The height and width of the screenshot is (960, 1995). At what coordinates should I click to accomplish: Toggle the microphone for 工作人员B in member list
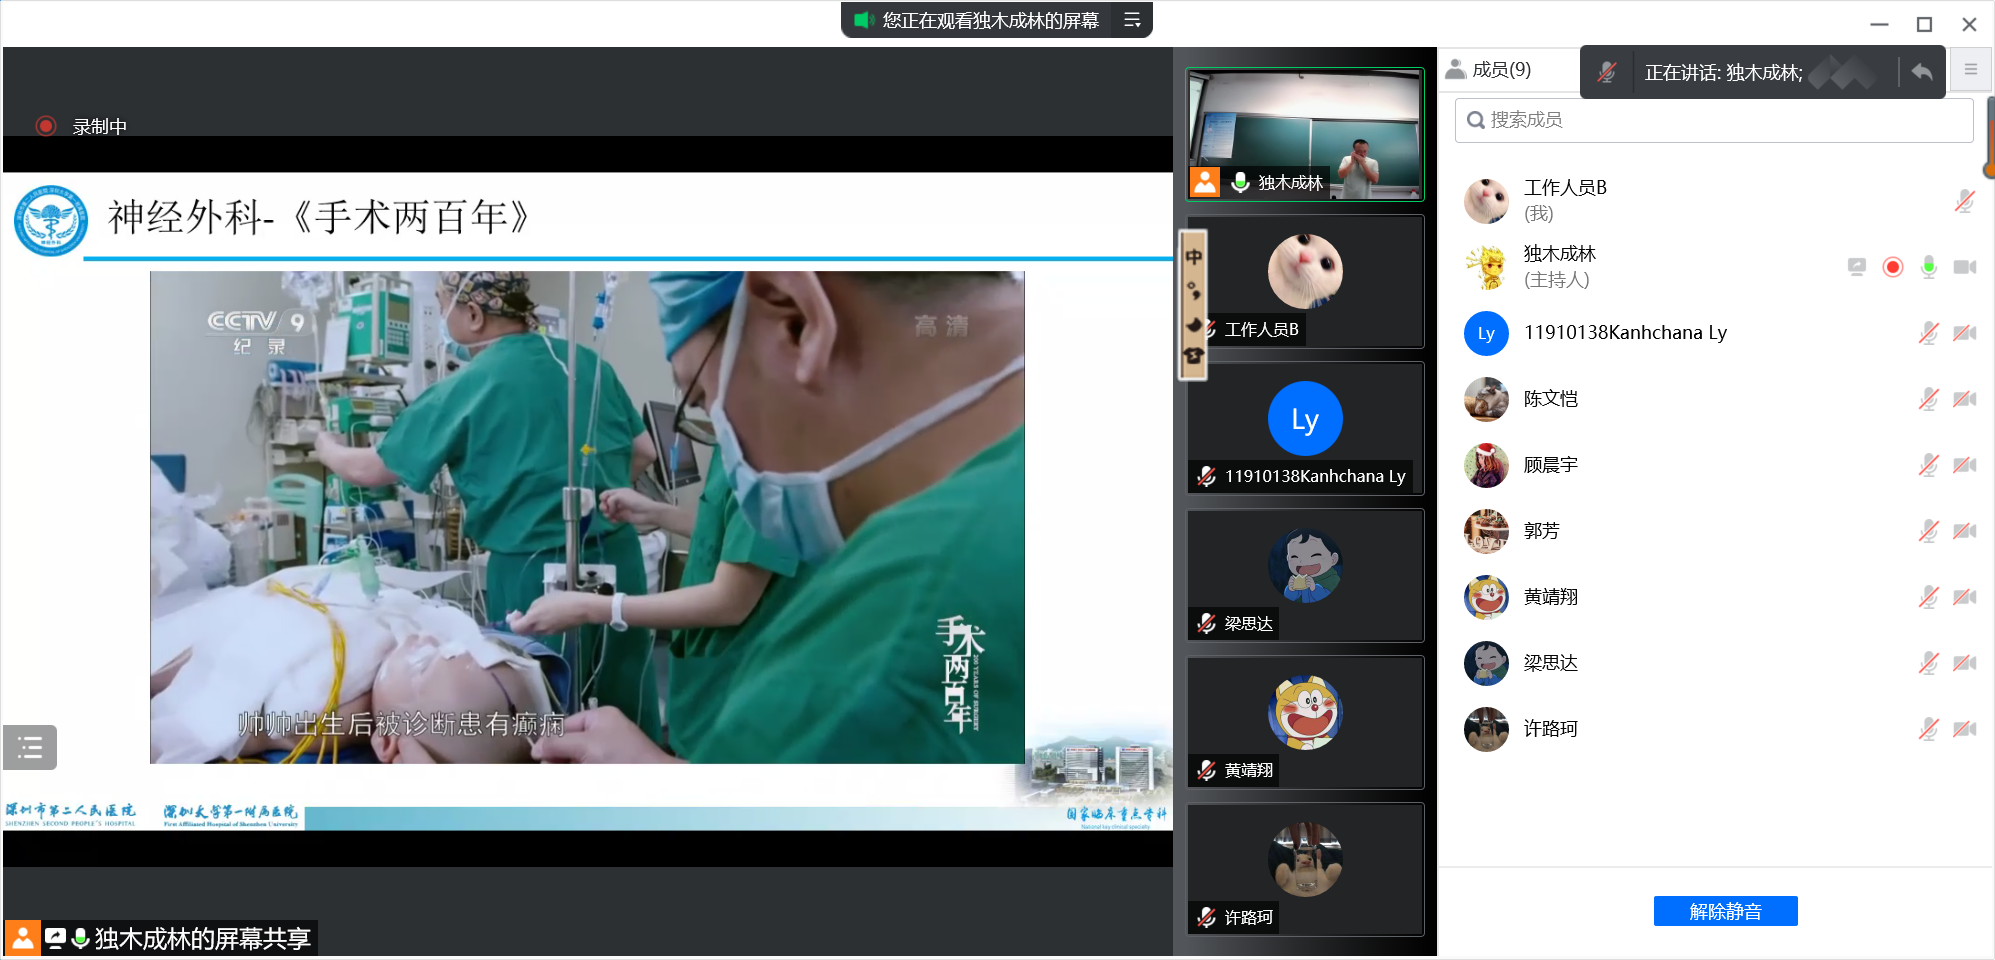click(1964, 201)
